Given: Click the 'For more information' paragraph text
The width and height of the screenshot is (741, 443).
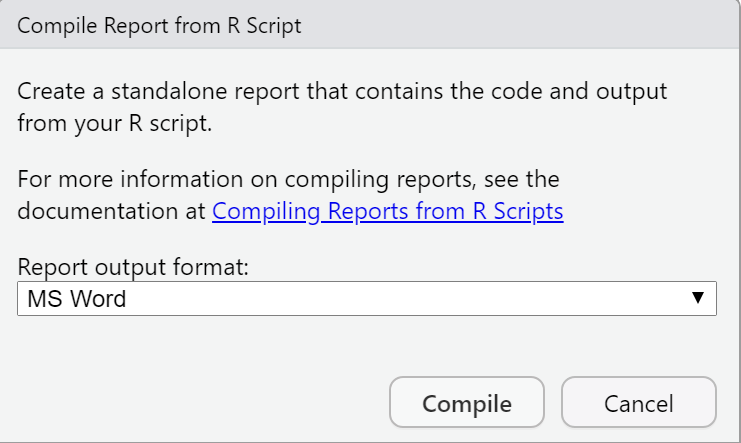Looking at the screenshot, I should (x=290, y=195).
